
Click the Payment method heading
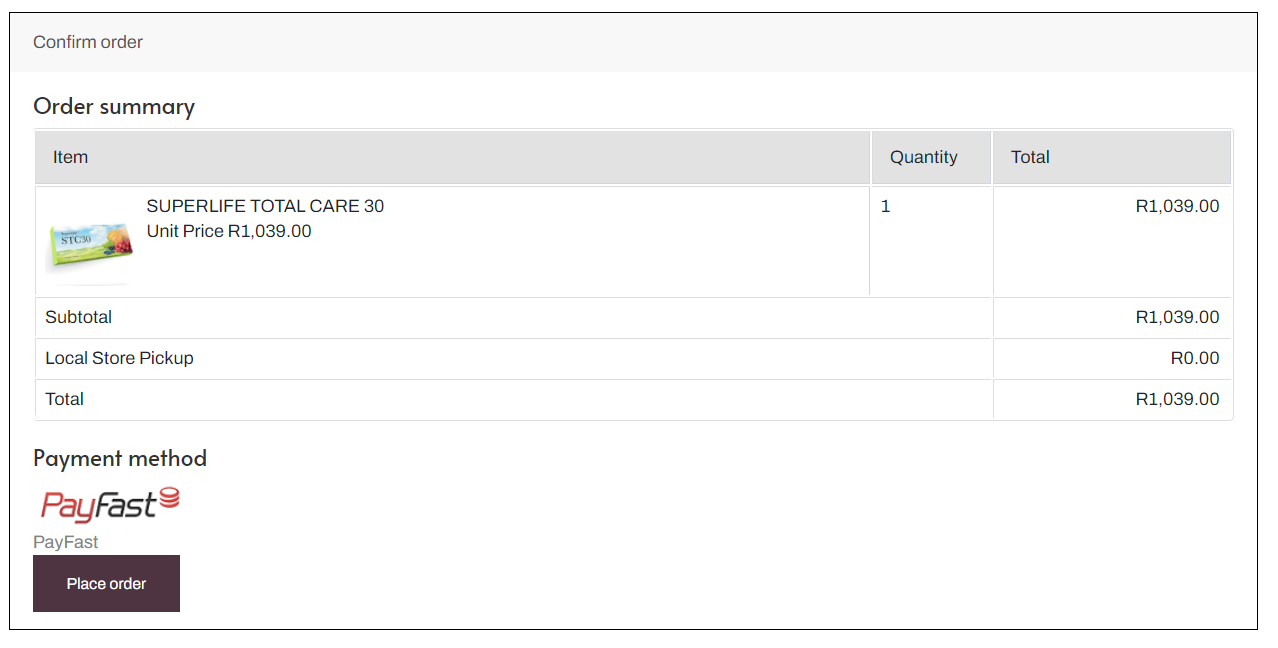[x=120, y=458]
